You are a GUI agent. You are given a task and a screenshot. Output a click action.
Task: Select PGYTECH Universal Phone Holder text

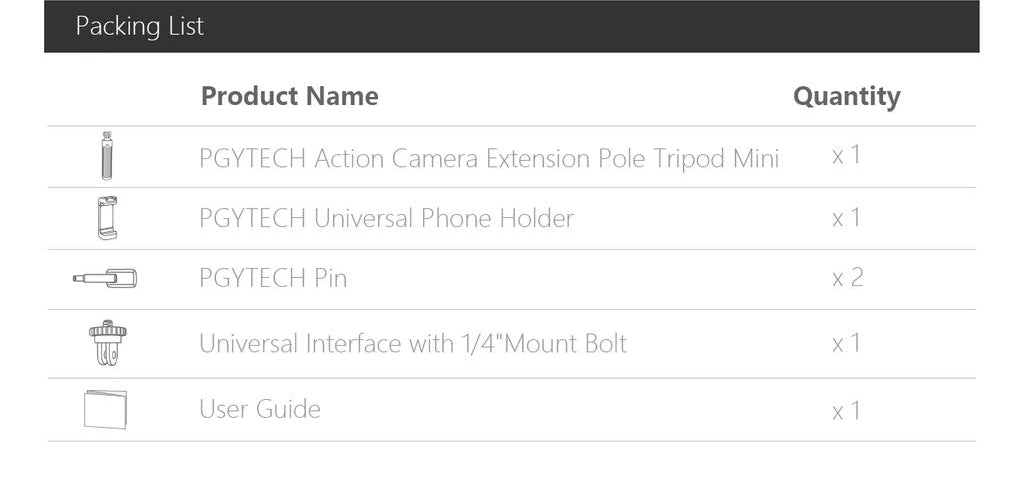[x=386, y=218]
